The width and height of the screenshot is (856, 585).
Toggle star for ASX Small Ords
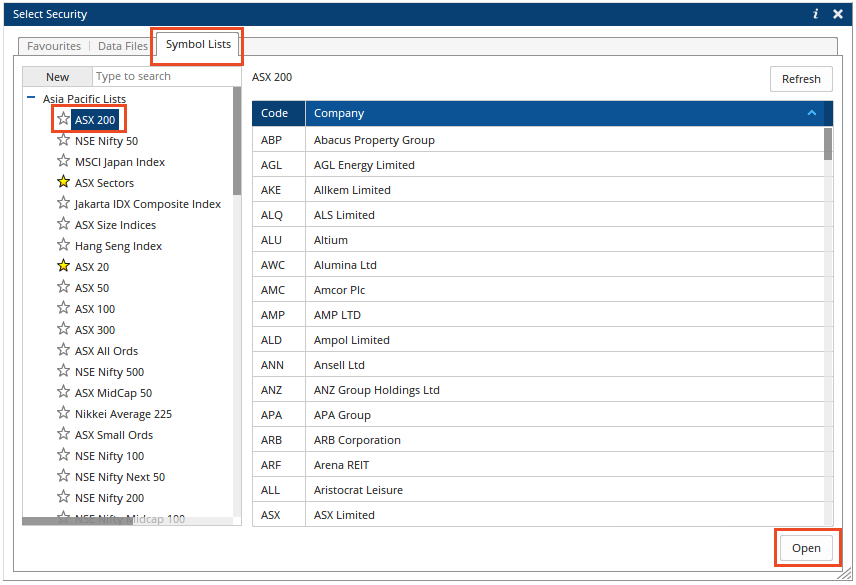point(63,434)
